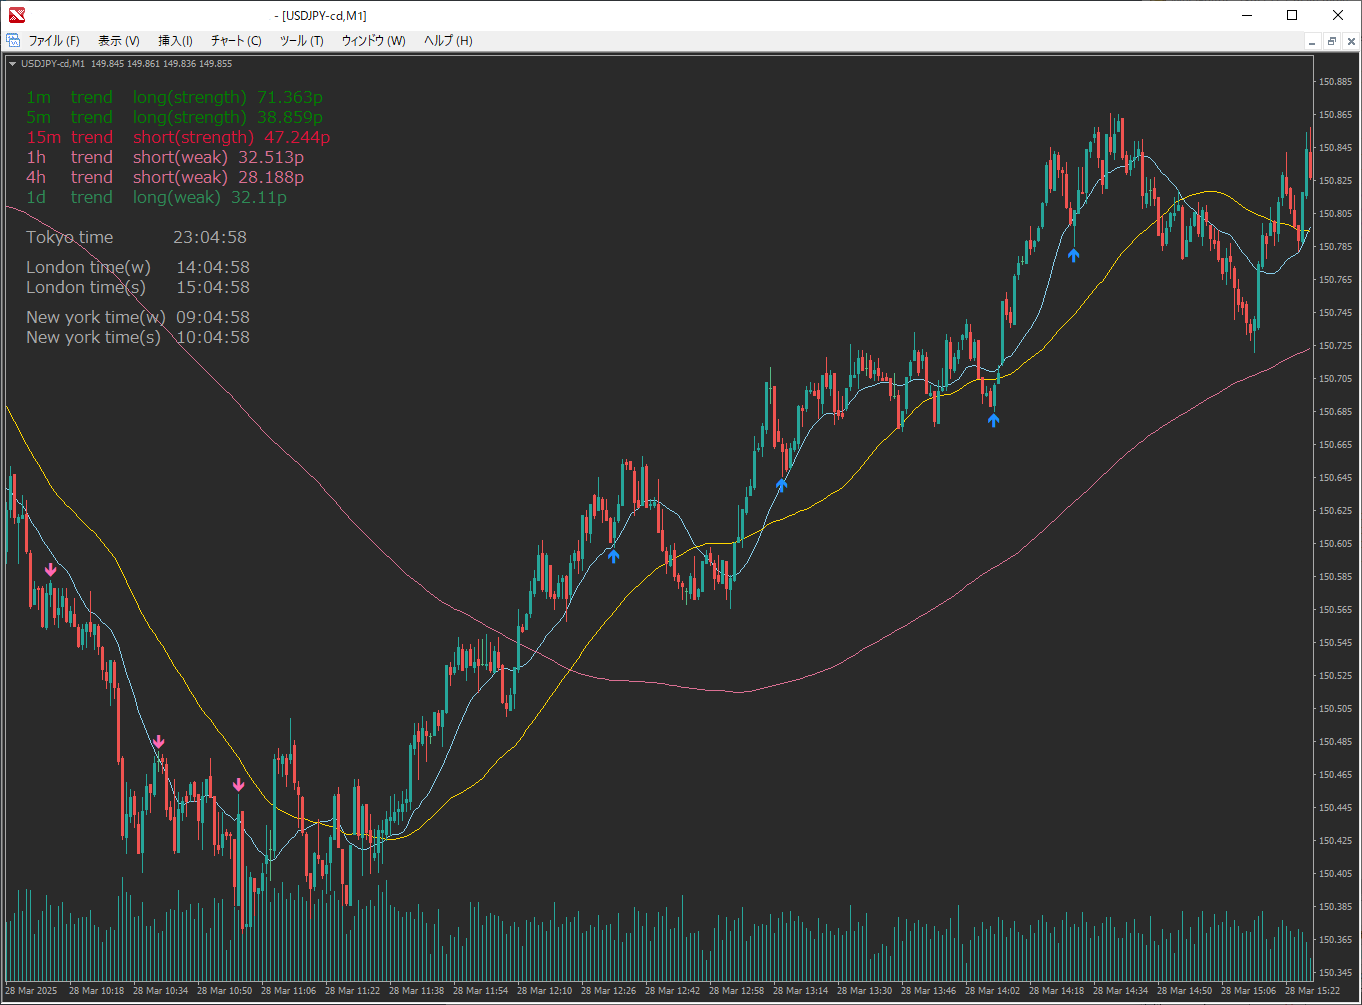Image resolution: width=1362 pixels, height=1005 pixels.
Task: Minimize the inner chart window
Action: pos(1312,41)
